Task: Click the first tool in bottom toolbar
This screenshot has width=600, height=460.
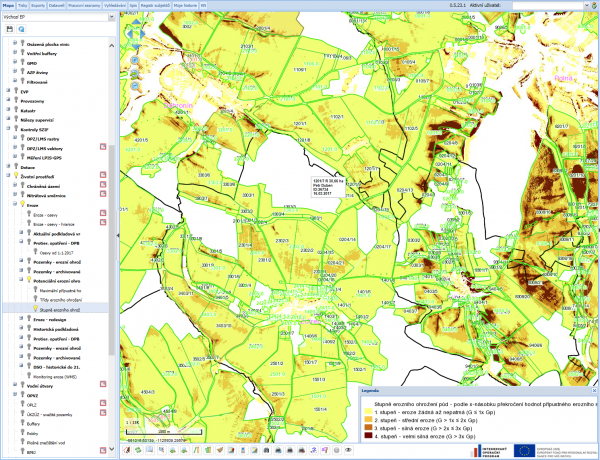Action: [x=126, y=451]
